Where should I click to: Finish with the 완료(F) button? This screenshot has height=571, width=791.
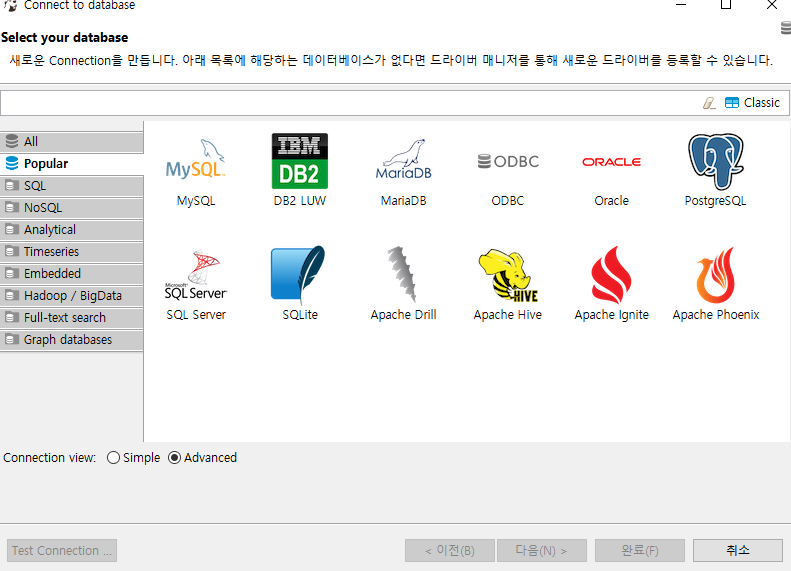coord(640,550)
